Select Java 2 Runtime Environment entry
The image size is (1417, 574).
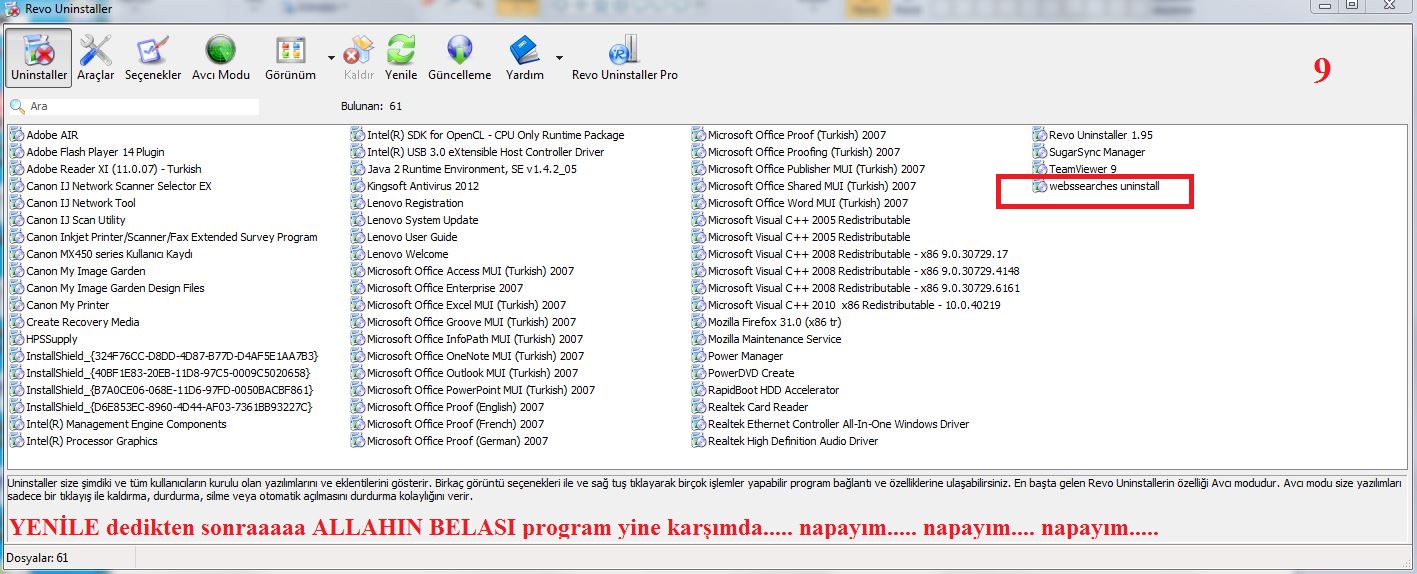tap(464, 169)
